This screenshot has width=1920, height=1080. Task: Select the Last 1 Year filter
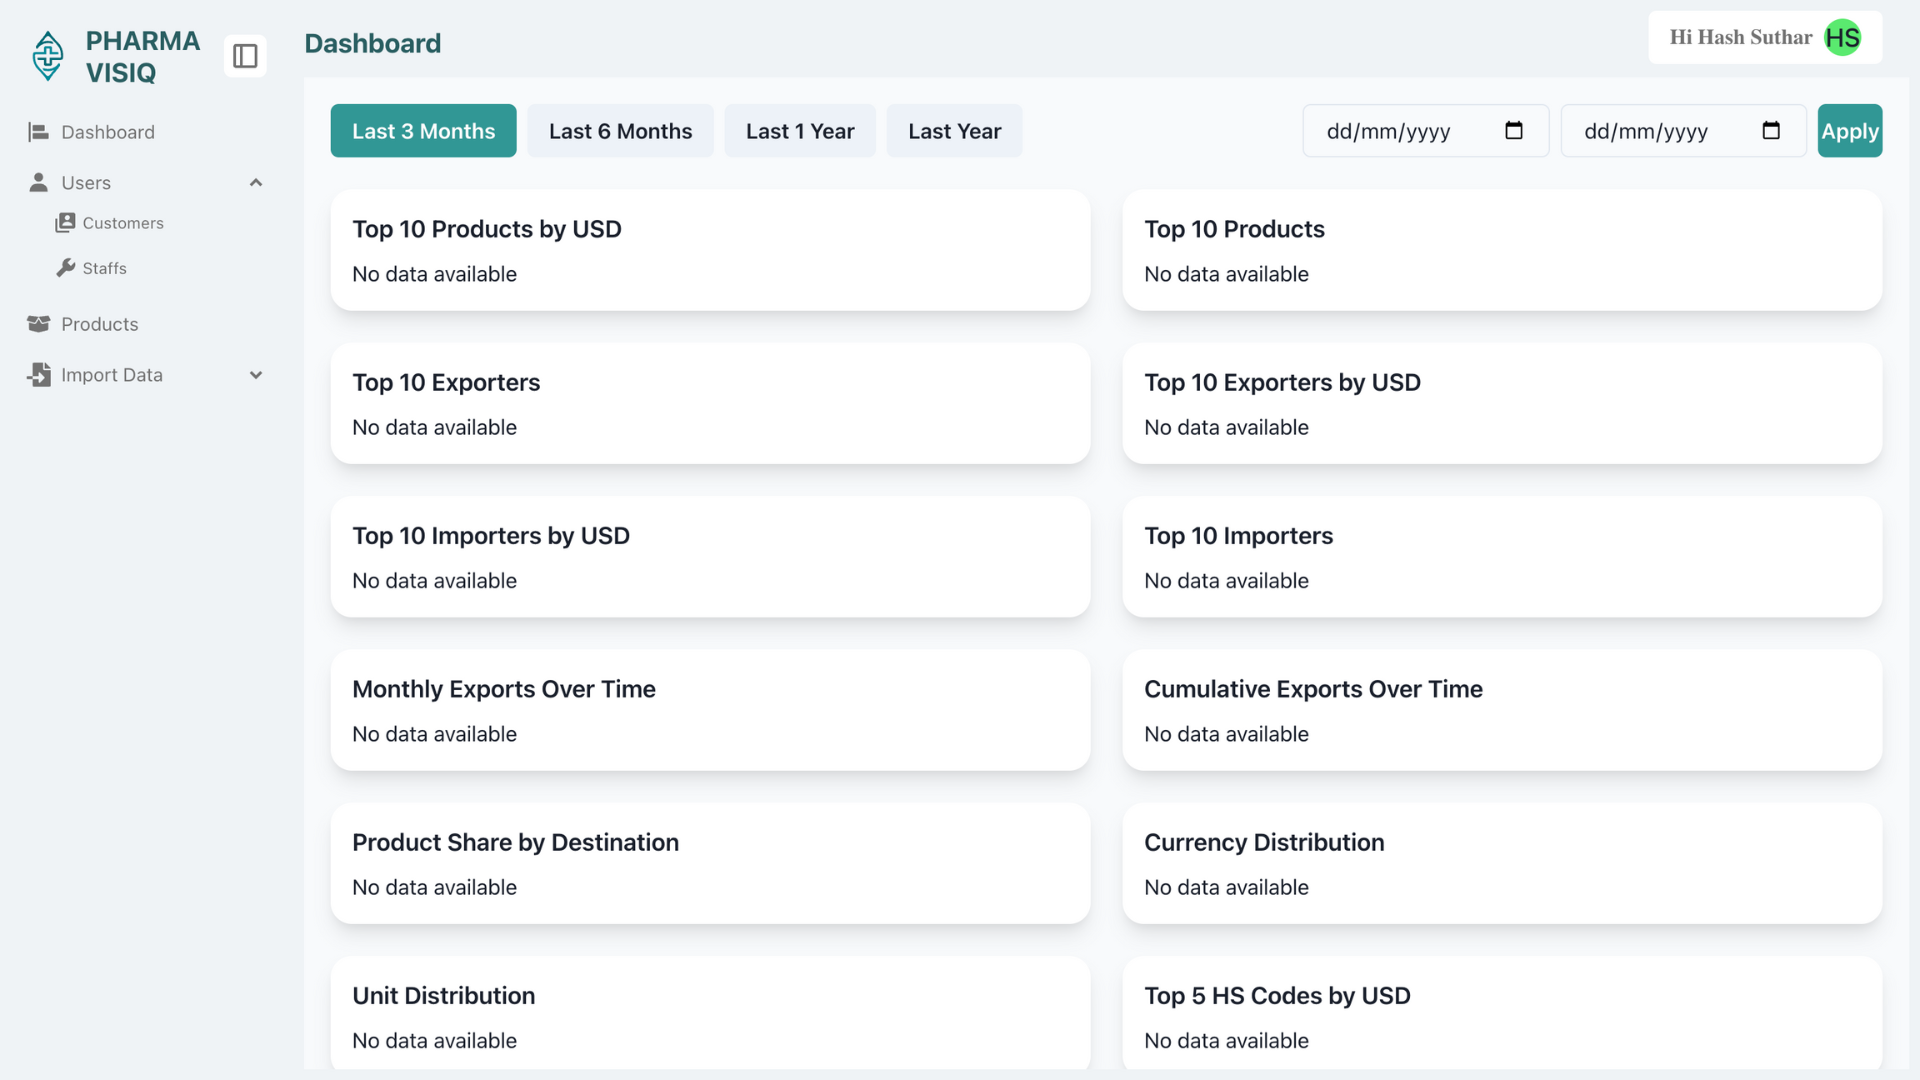pyautogui.click(x=800, y=131)
